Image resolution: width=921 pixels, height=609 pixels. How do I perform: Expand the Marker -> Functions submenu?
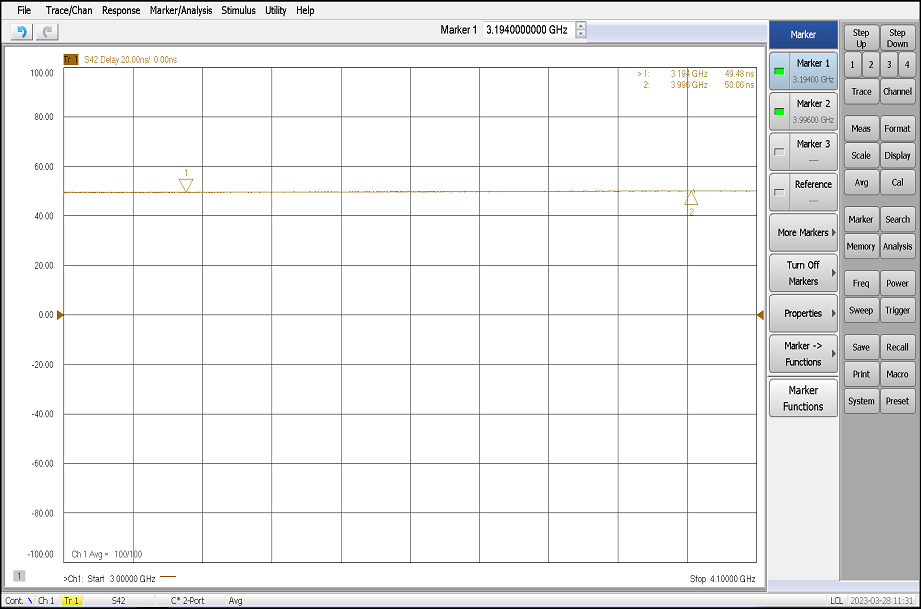click(x=802, y=353)
